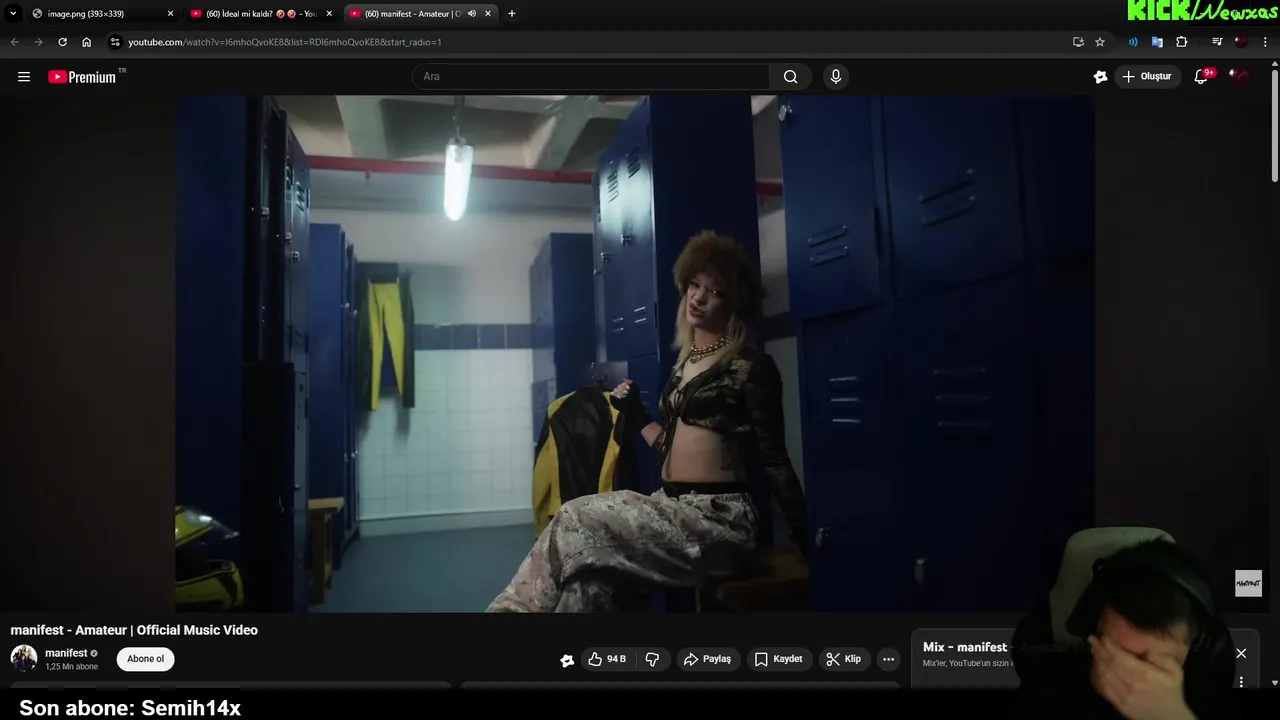Close the İdeal mi kaldı? tab
The width and height of the screenshot is (1280, 720).
click(x=329, y=14)
